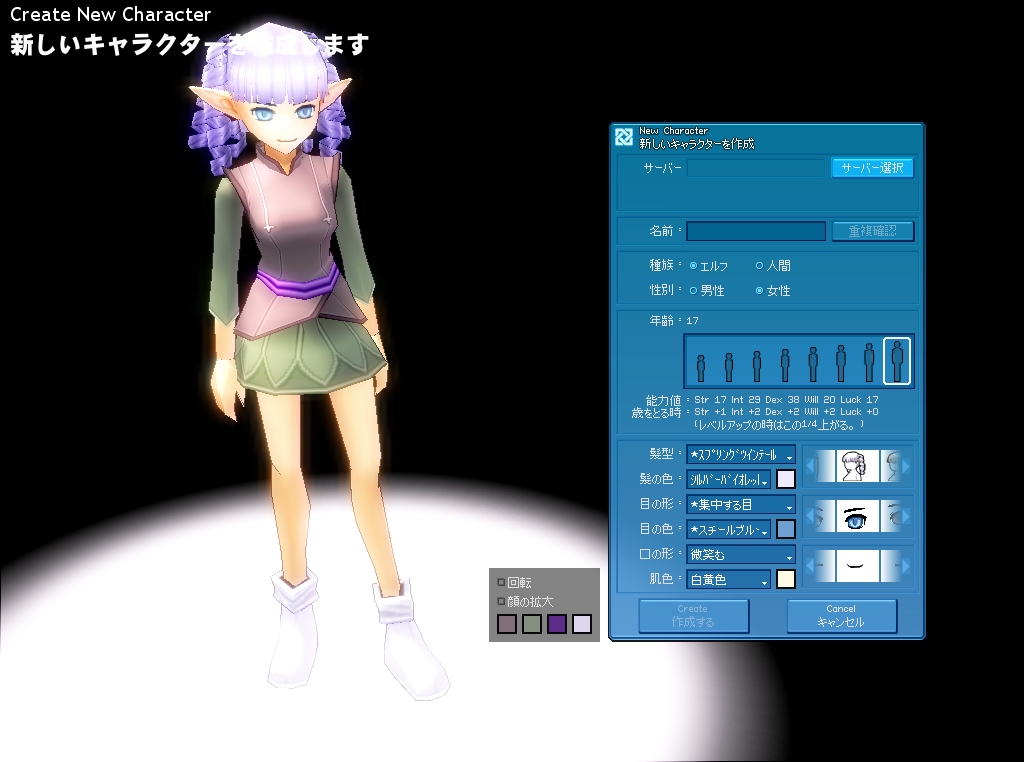The width and height of the screenshot is (1024, 762).
Task: Click the left arrow of the hairstyle preview
Action: click(x=812, y=466)
